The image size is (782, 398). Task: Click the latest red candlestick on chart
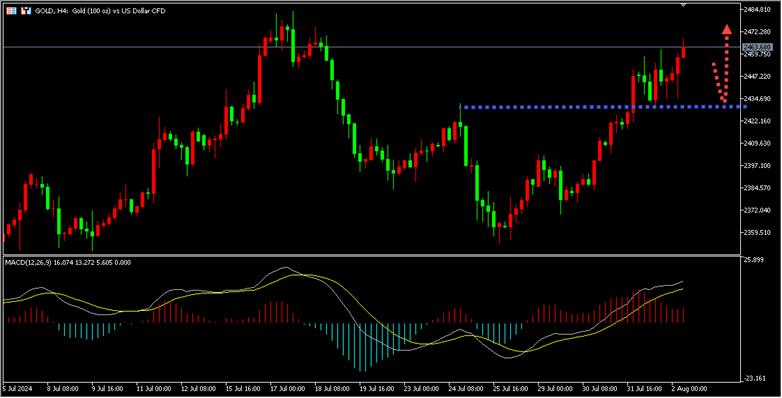[x=683, y=48]
